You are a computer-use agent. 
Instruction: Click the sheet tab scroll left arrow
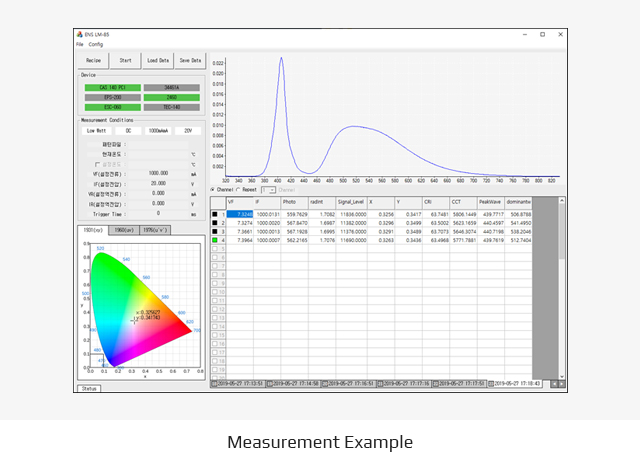point(554,384)
